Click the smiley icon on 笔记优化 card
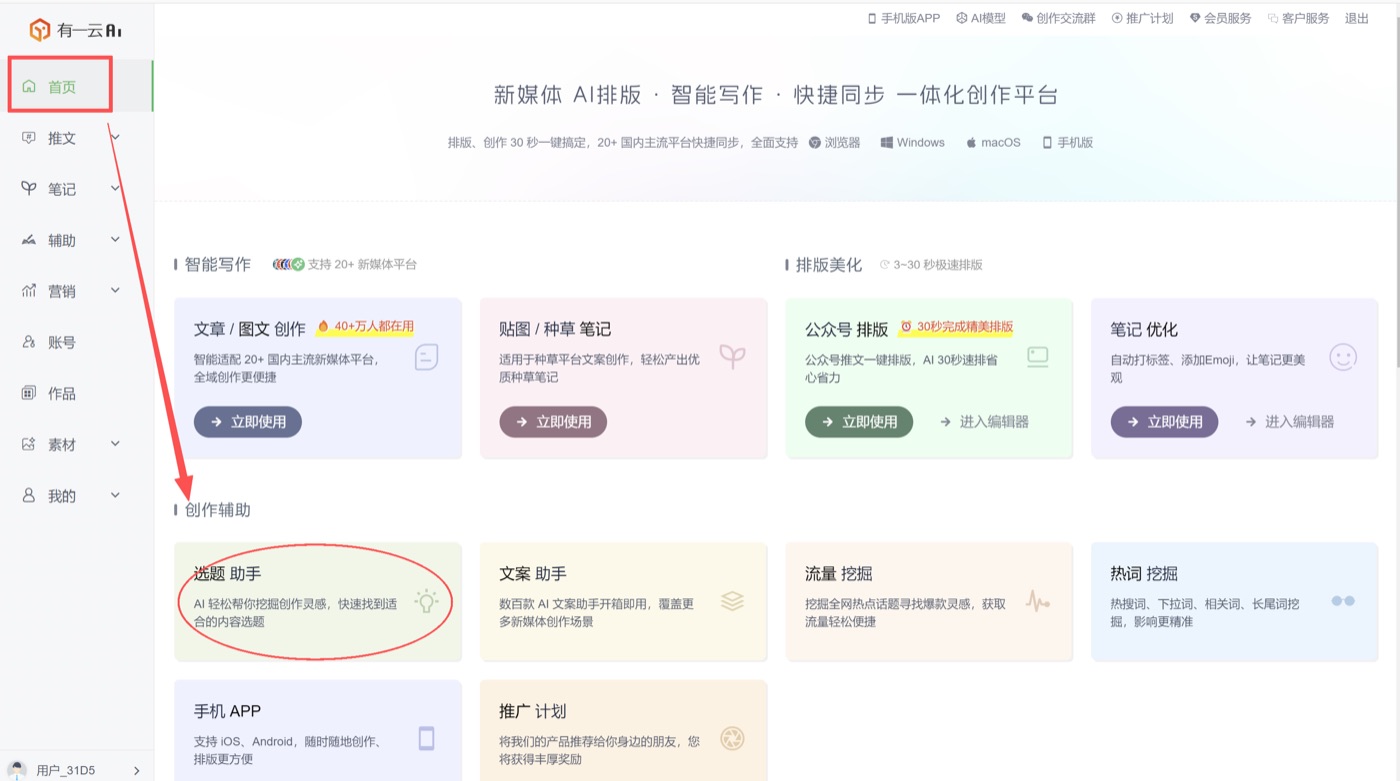 1343,357
